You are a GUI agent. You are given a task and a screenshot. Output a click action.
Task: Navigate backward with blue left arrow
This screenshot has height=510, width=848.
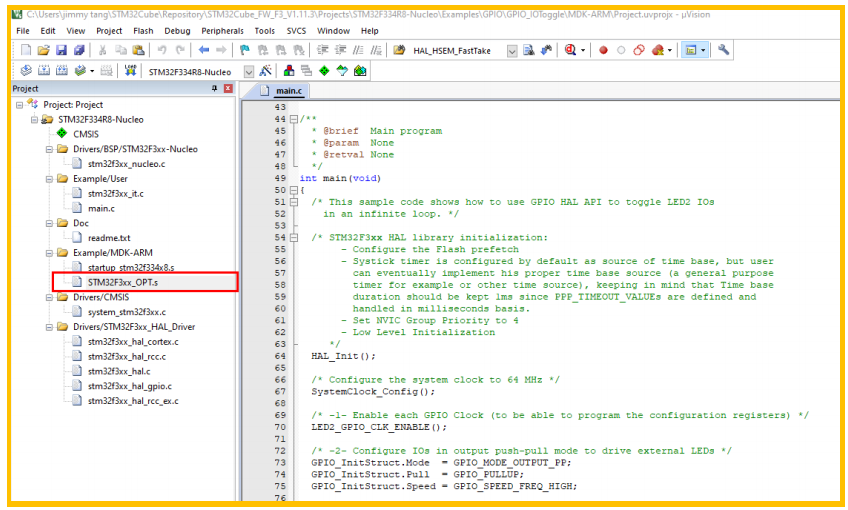pyautogui.click(x=203, y=50)
